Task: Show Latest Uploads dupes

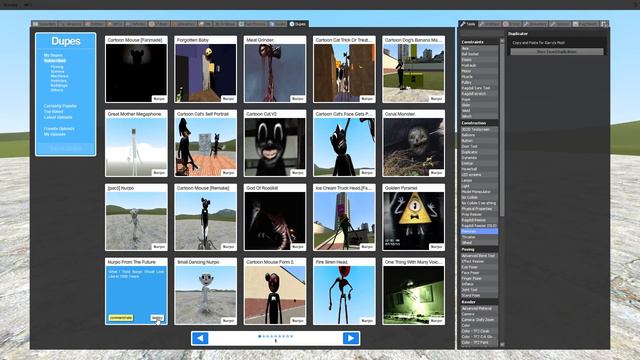Action: click(58, 117)
